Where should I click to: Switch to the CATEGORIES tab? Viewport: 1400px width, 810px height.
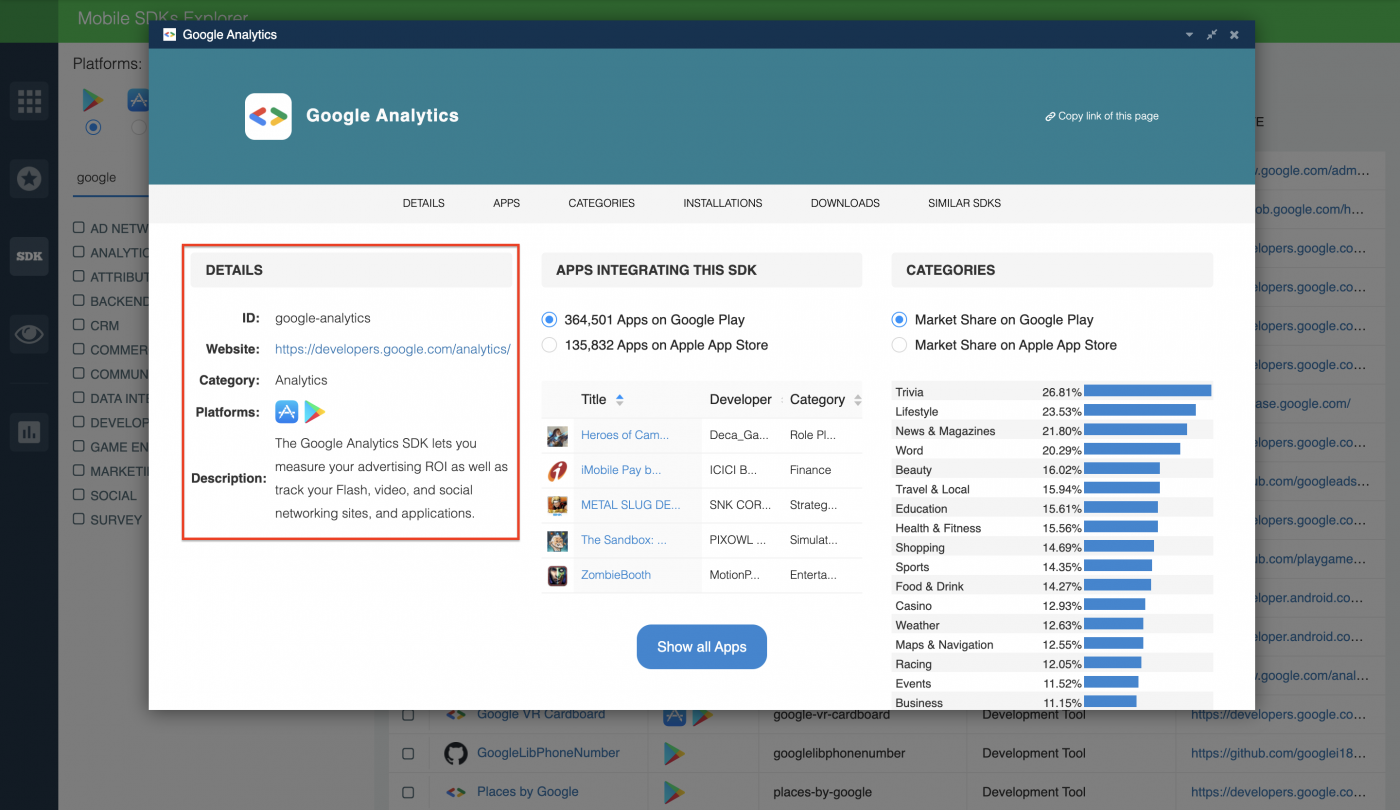coord(602,203)
